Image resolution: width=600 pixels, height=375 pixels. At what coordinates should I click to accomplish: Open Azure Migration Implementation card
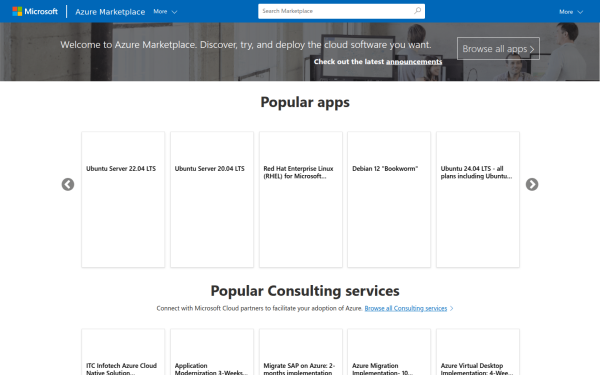click(389, 352)
